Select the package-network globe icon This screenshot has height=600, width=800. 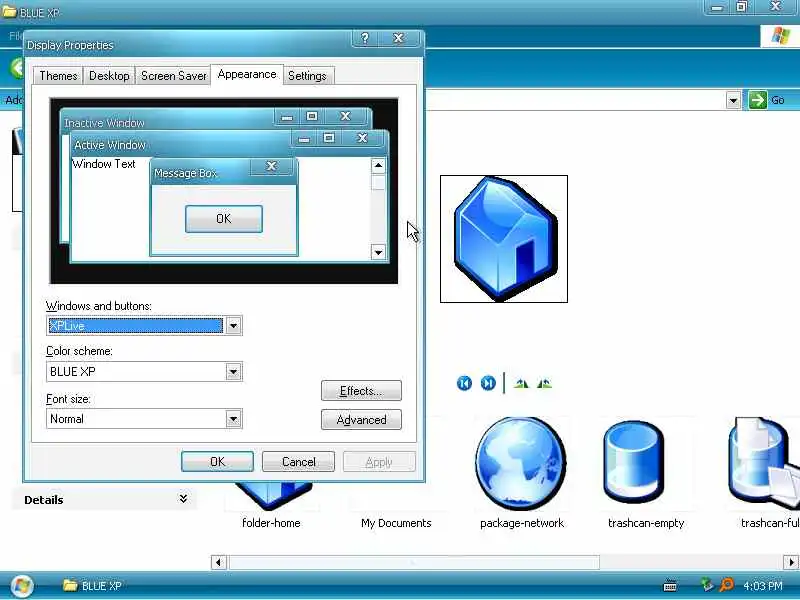tap(521, 463)
